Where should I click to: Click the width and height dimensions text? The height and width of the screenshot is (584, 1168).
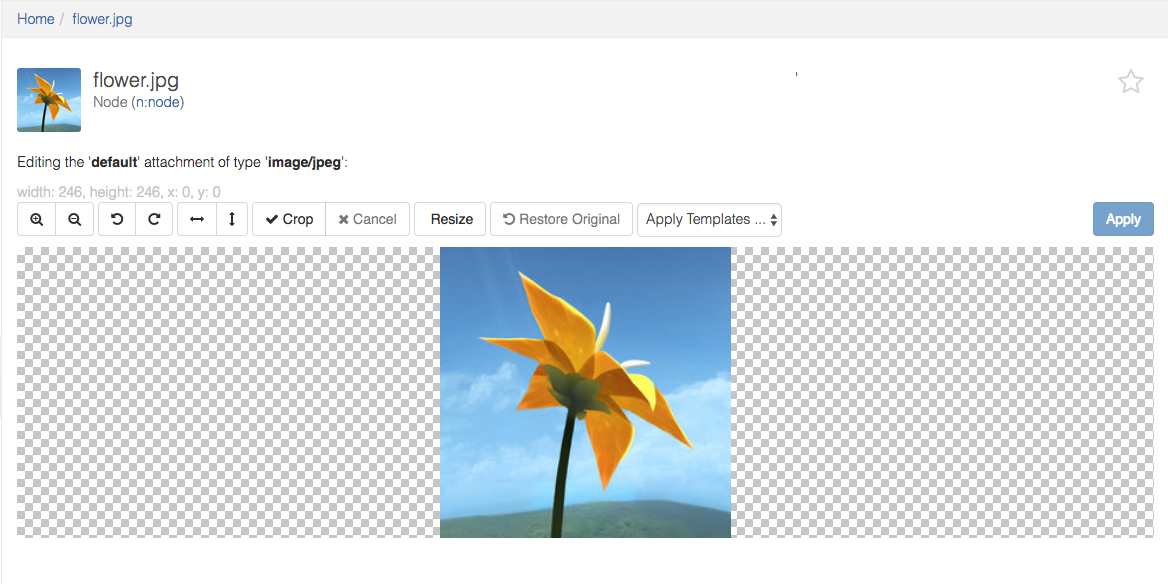[118, 192]
